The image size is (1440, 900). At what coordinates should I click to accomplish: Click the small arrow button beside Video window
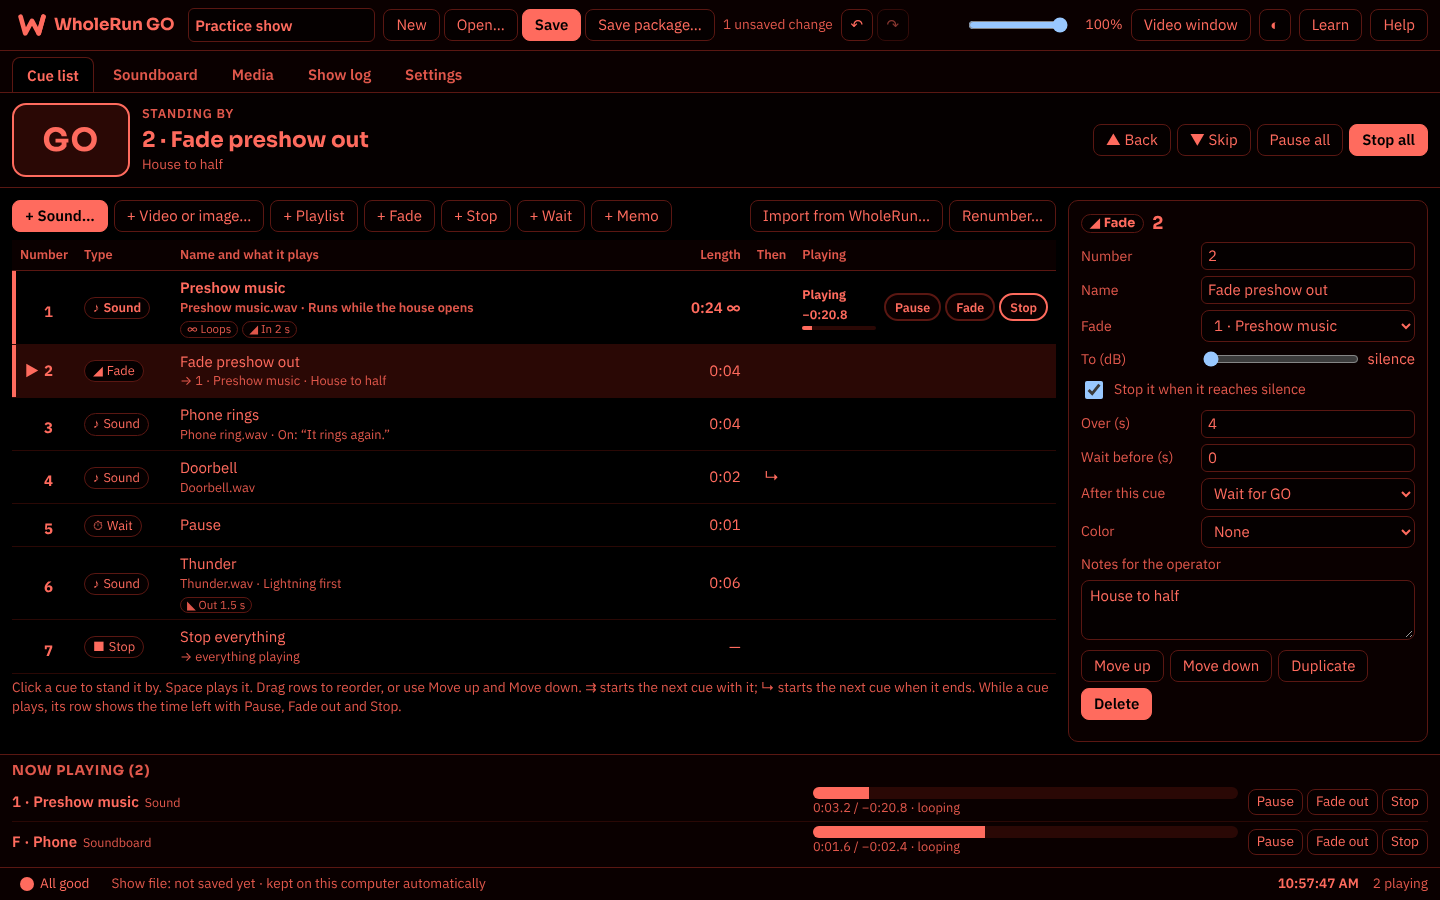1275,25
